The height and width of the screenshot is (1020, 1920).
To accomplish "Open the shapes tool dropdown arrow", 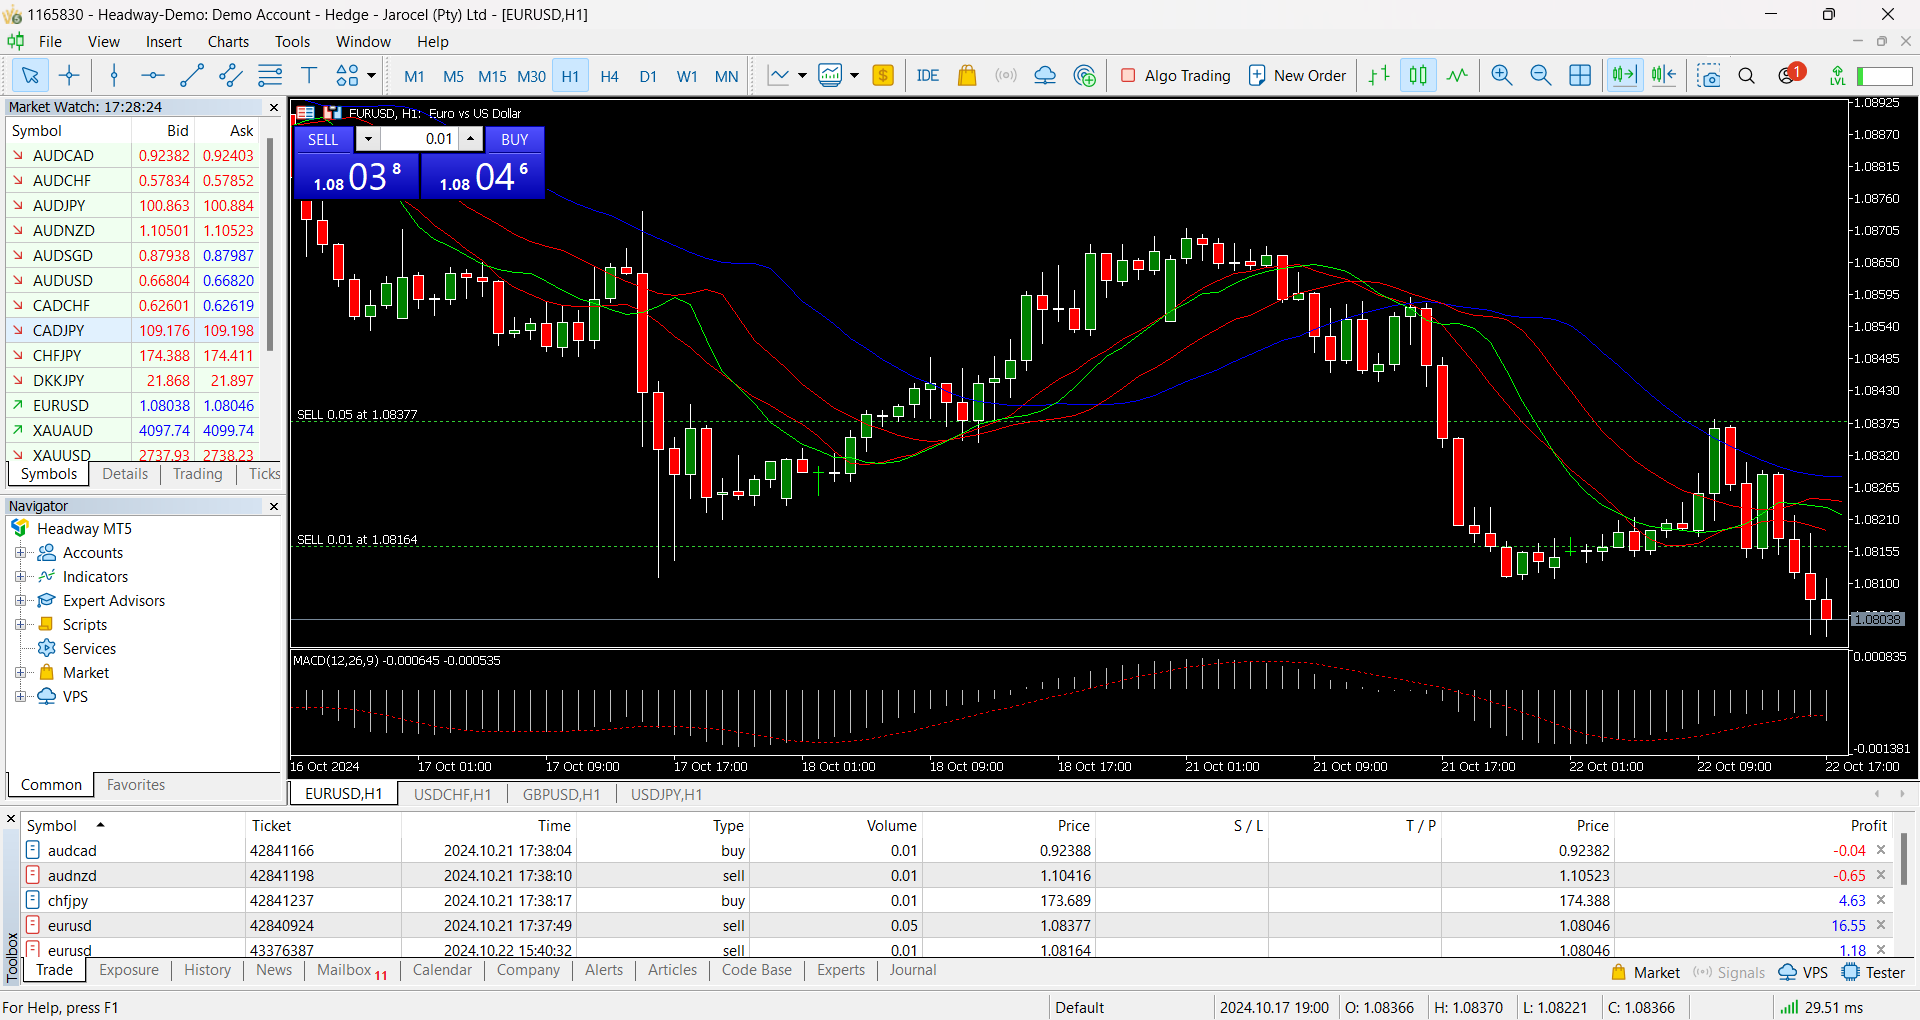I will 372,76.
